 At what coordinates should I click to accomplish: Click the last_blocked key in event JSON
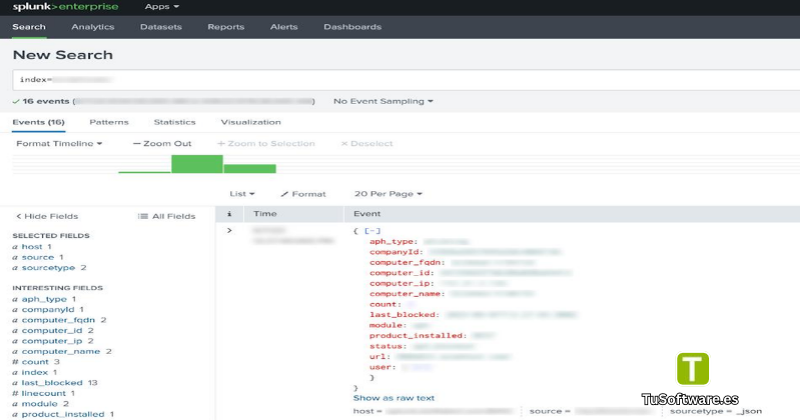point(404,315)
